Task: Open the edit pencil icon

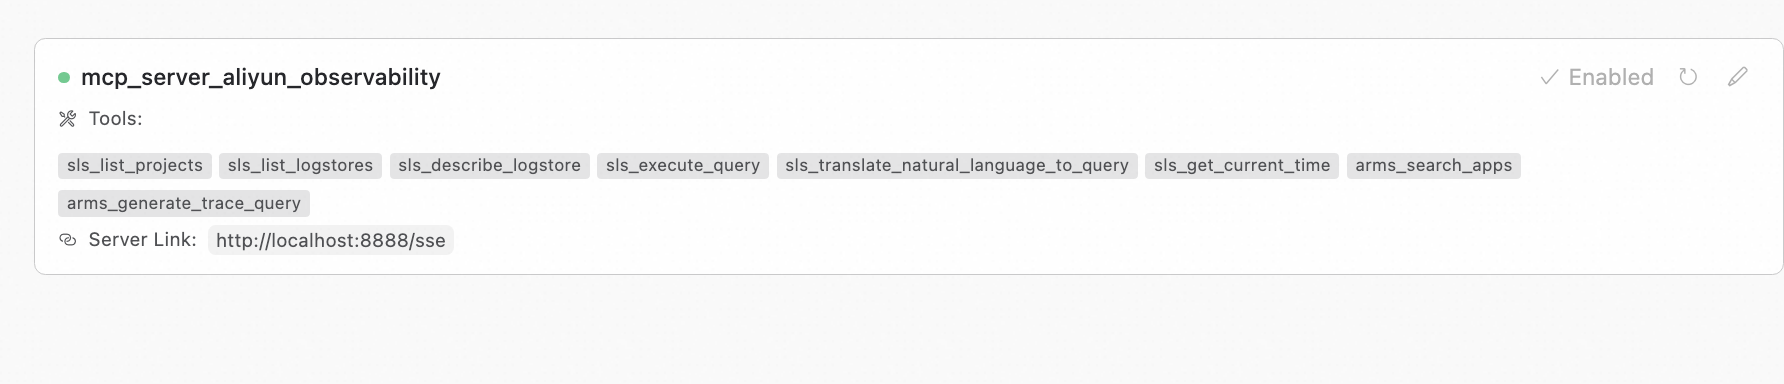Action: coord(1738,77)
